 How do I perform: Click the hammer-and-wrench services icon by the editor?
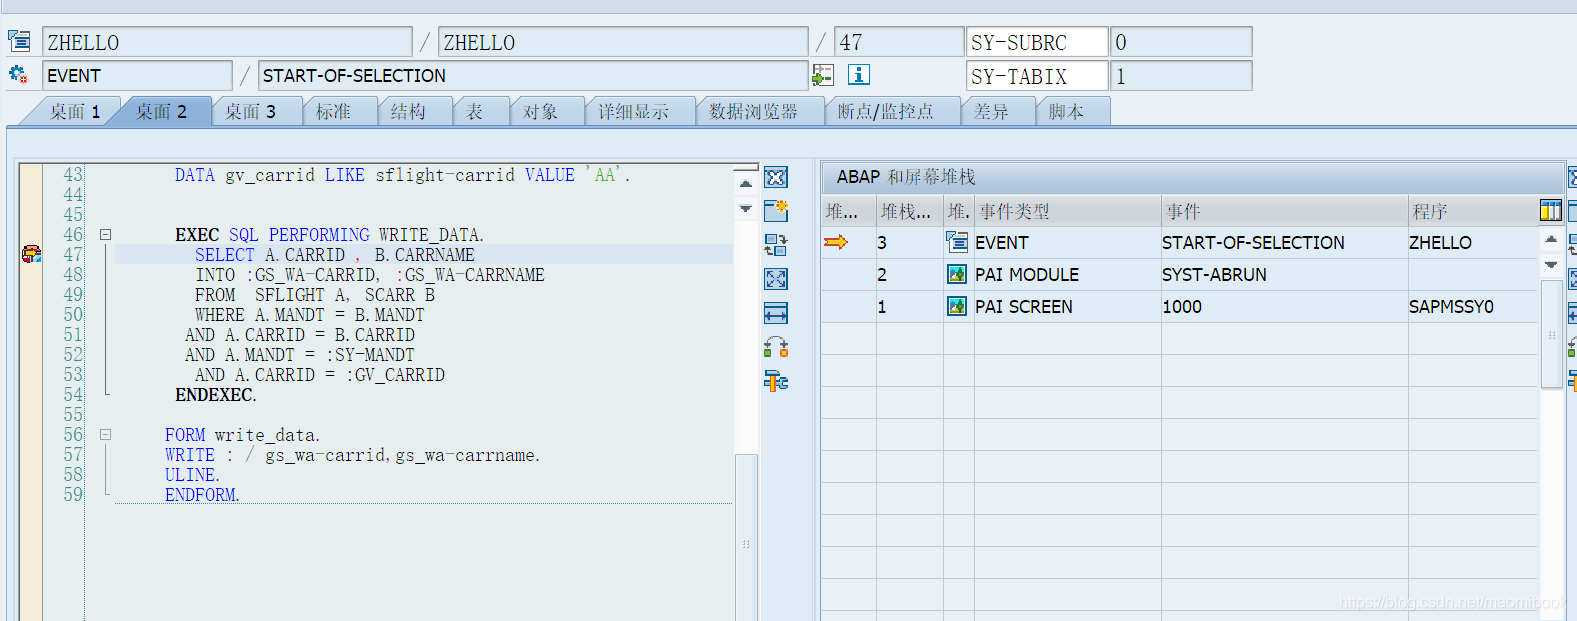(776, 381)
